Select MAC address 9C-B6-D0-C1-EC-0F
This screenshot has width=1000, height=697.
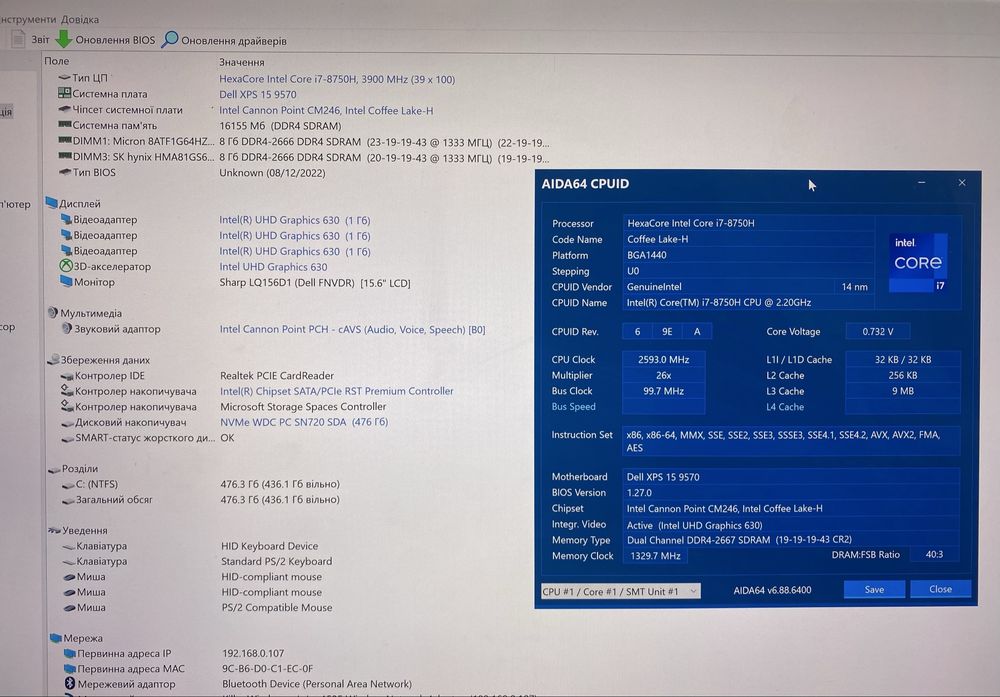[x=267, y=669]
